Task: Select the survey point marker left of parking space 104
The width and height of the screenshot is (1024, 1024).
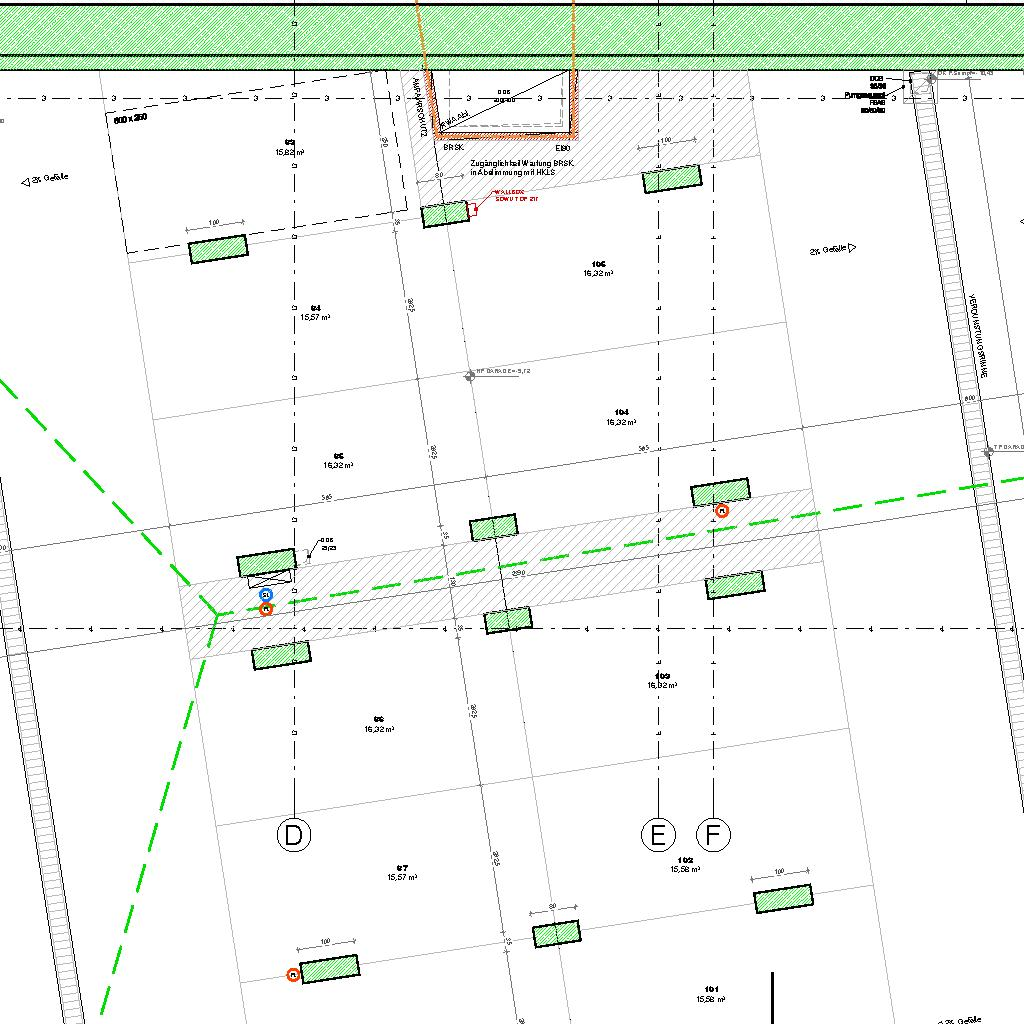Action: point(470,376)
